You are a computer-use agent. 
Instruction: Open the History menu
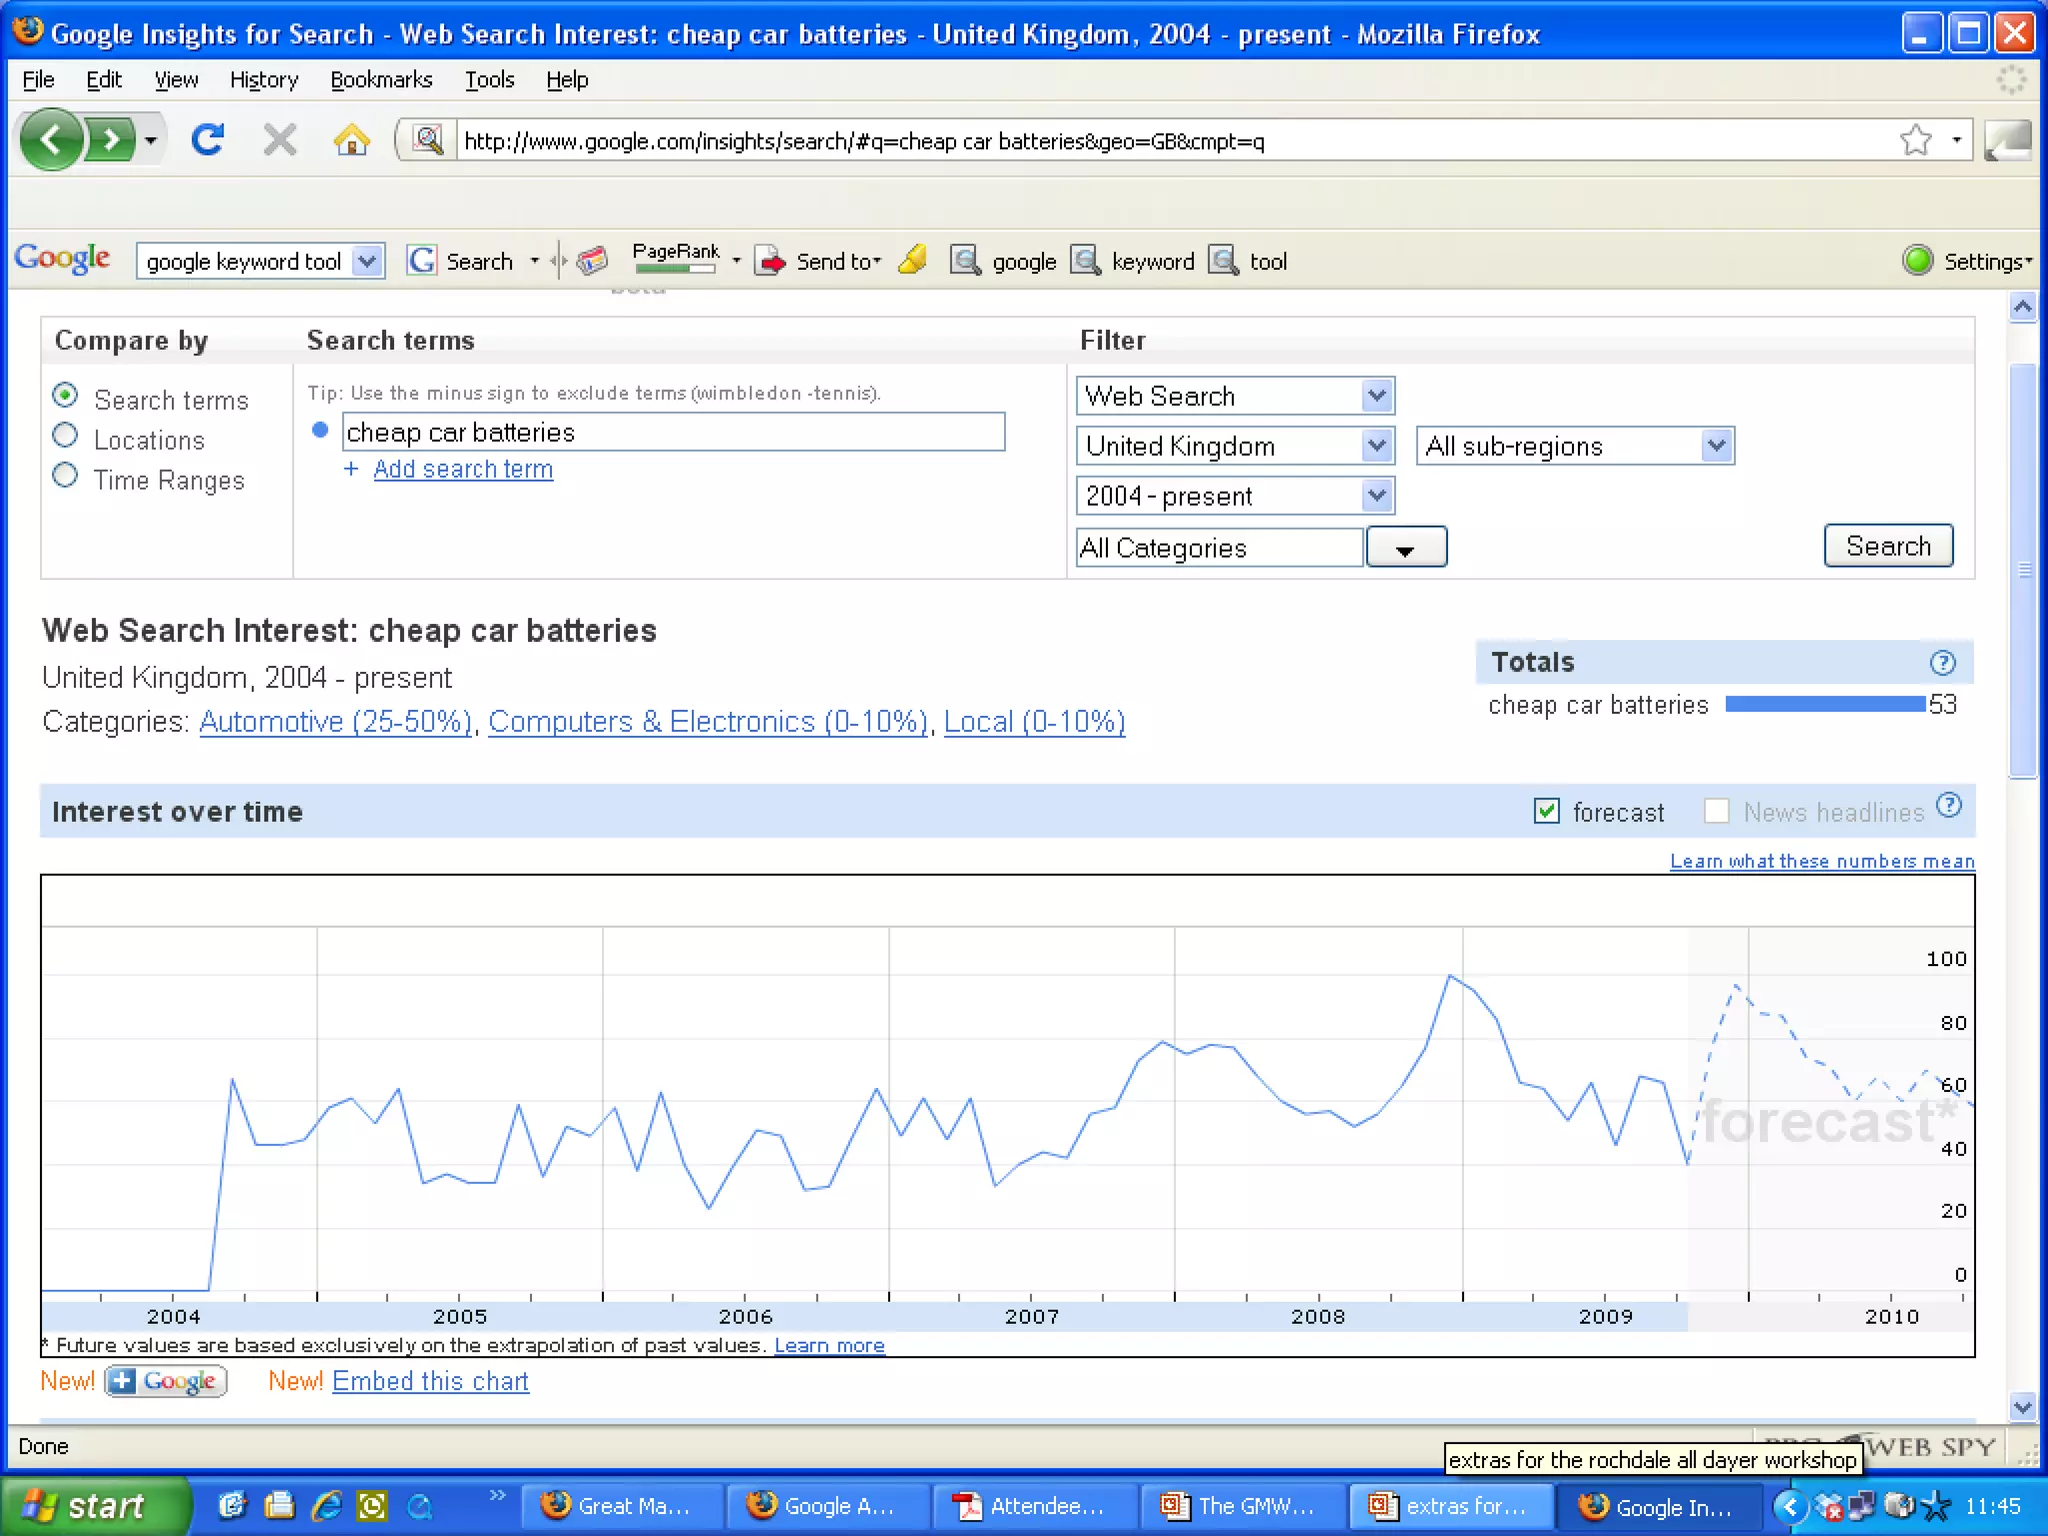pyautogui.click(x=263, y=80)
